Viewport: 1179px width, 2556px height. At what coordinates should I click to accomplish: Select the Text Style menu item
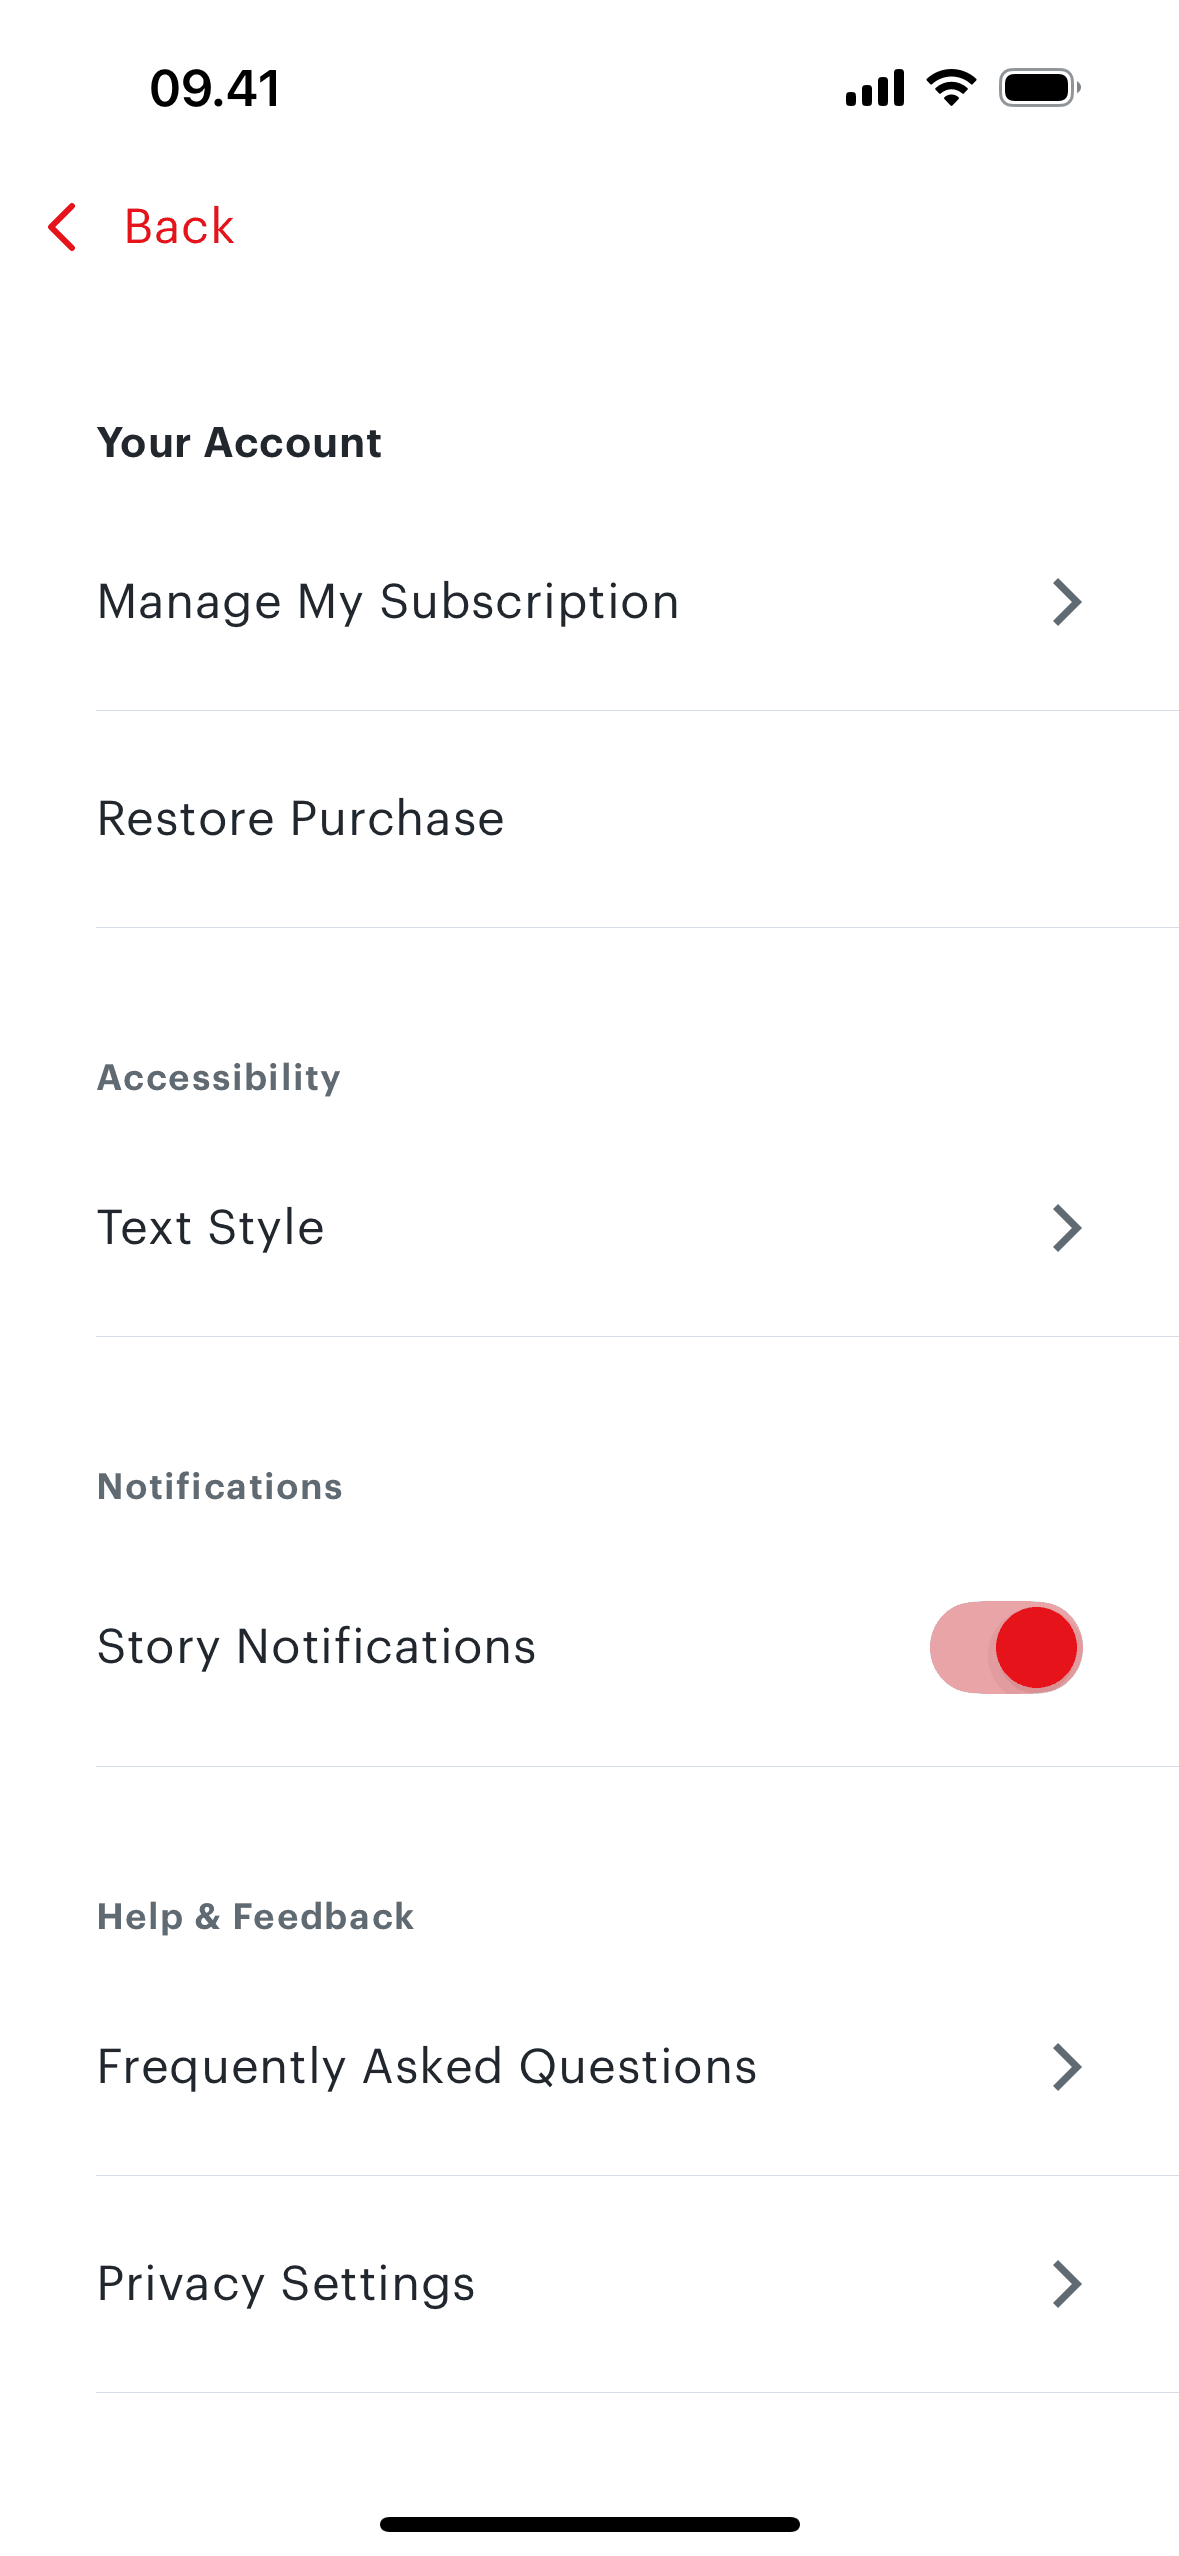(211, 1228)
